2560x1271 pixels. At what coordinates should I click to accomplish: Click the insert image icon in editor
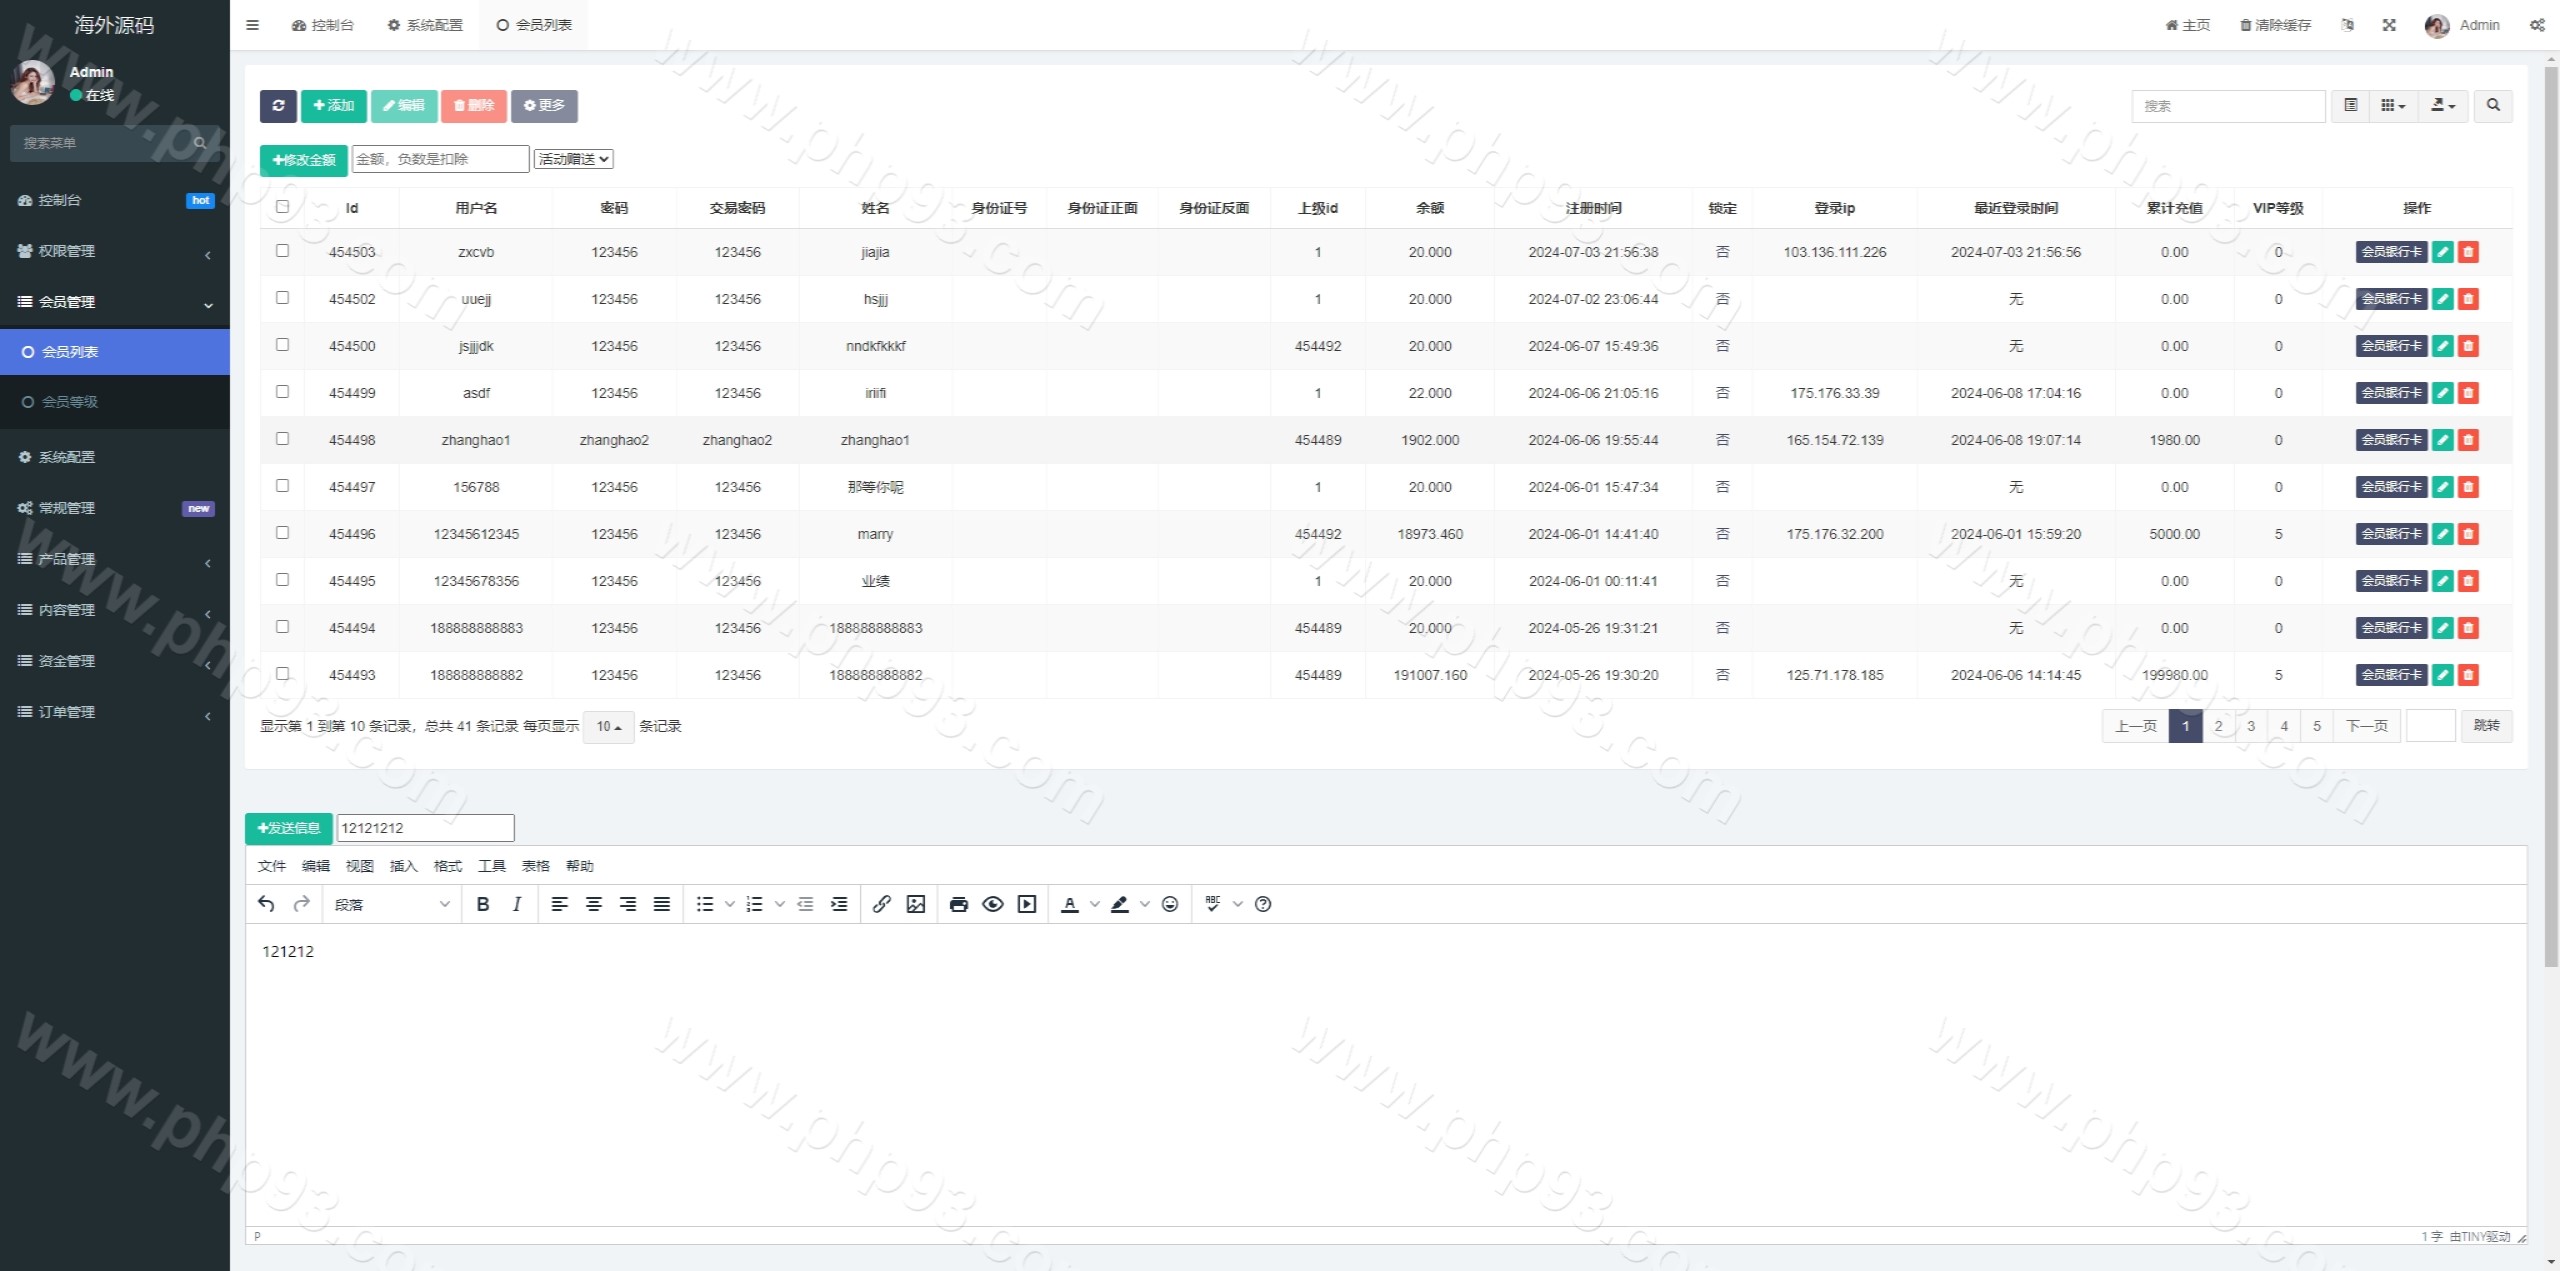coord(915,904)
